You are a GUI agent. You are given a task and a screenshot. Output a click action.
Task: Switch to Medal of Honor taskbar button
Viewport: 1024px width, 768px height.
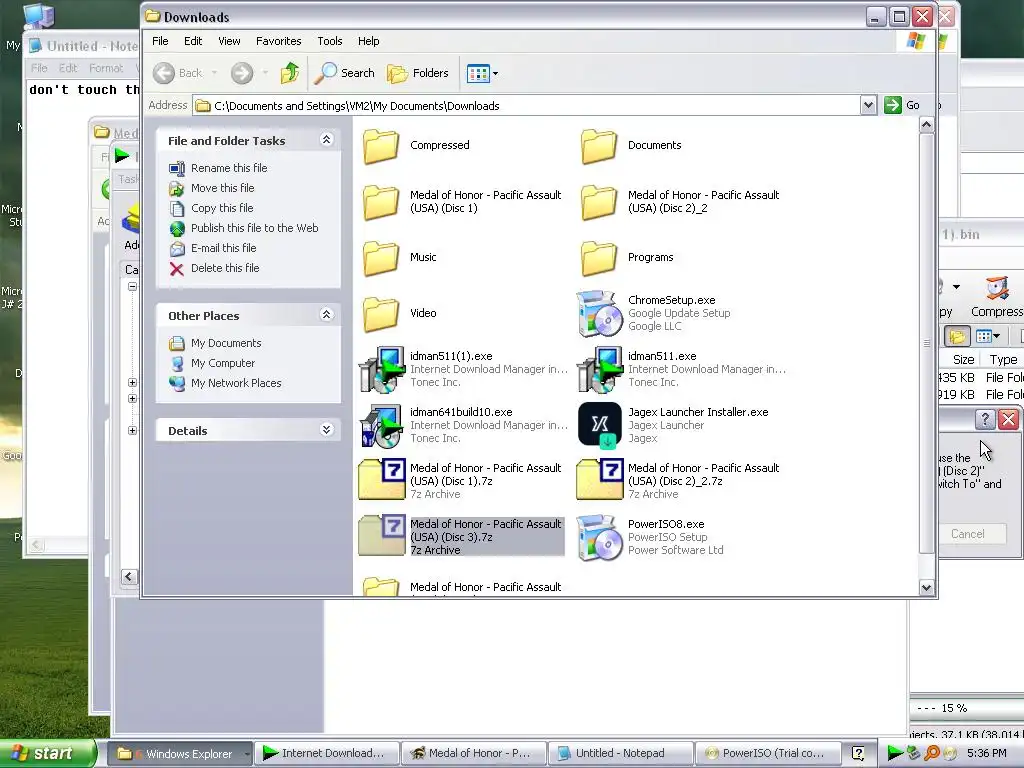click(472, 754)
